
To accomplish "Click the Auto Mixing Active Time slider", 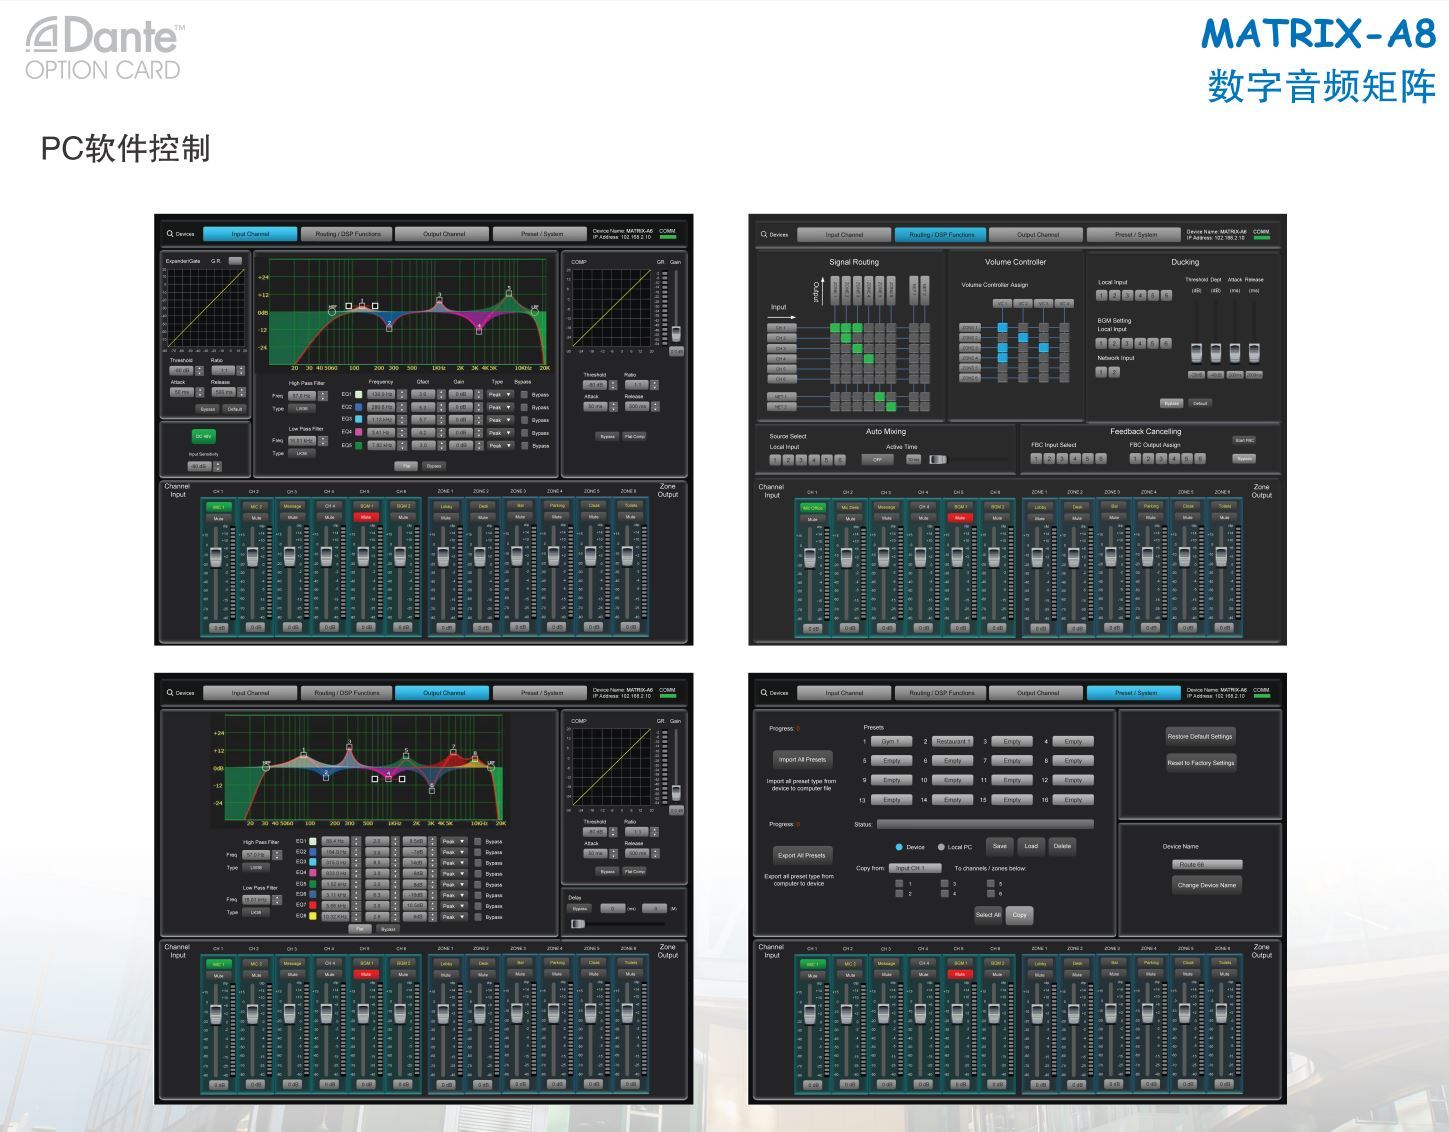I will tap(938, 459).
